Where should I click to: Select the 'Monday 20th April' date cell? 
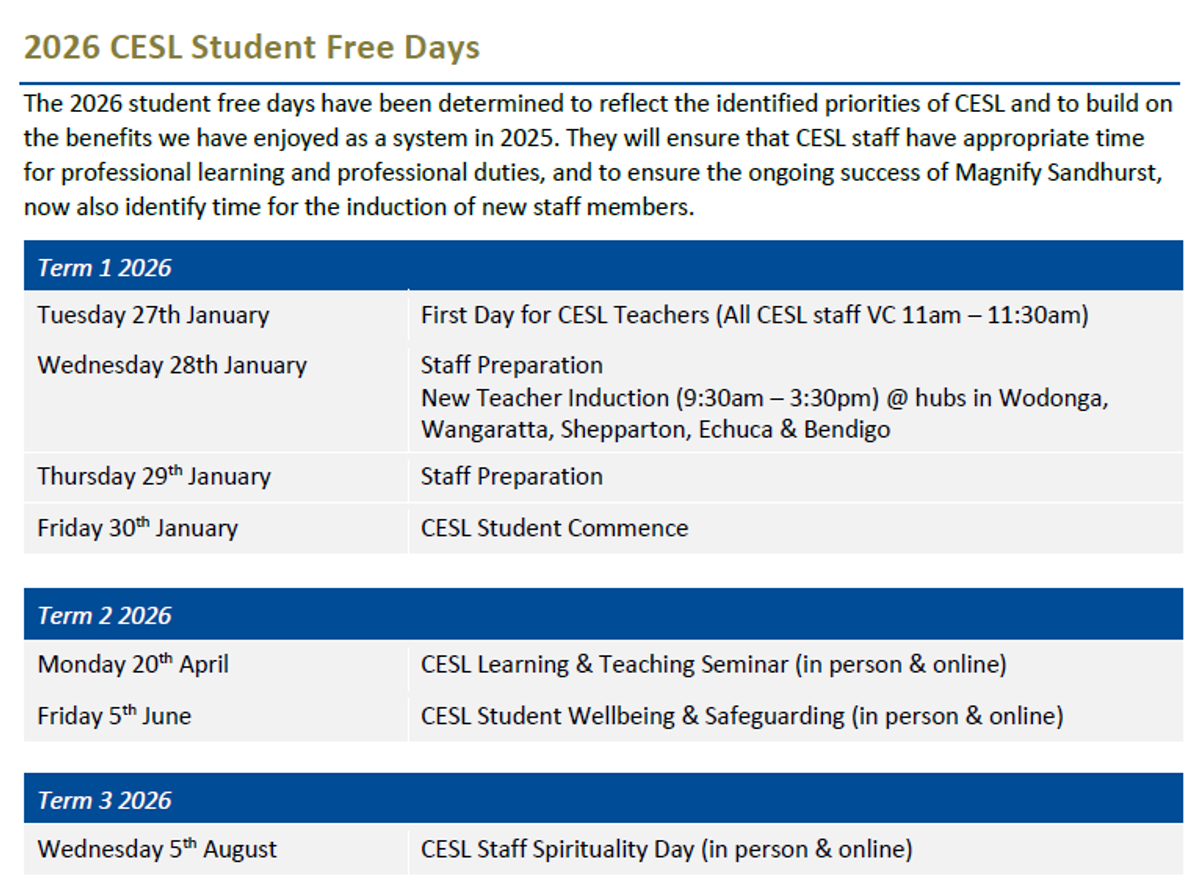tap(133, 664)
